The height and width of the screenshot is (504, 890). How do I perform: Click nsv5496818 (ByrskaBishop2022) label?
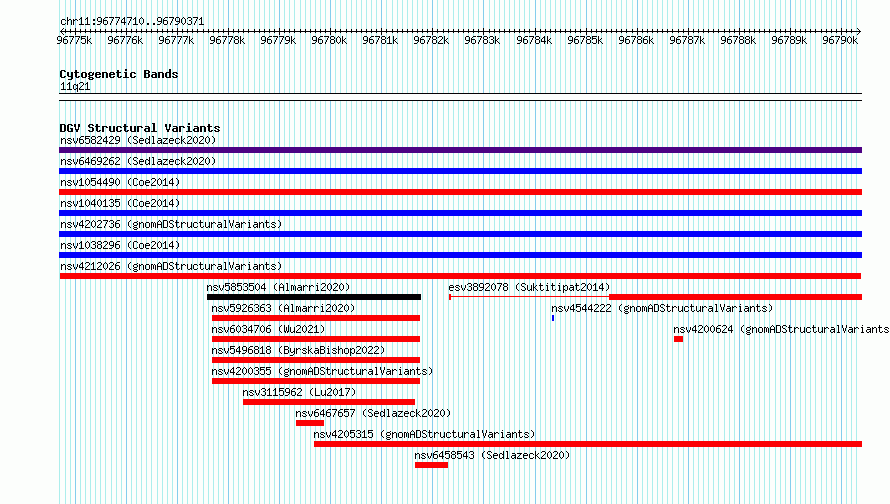[x=298, y=350]
